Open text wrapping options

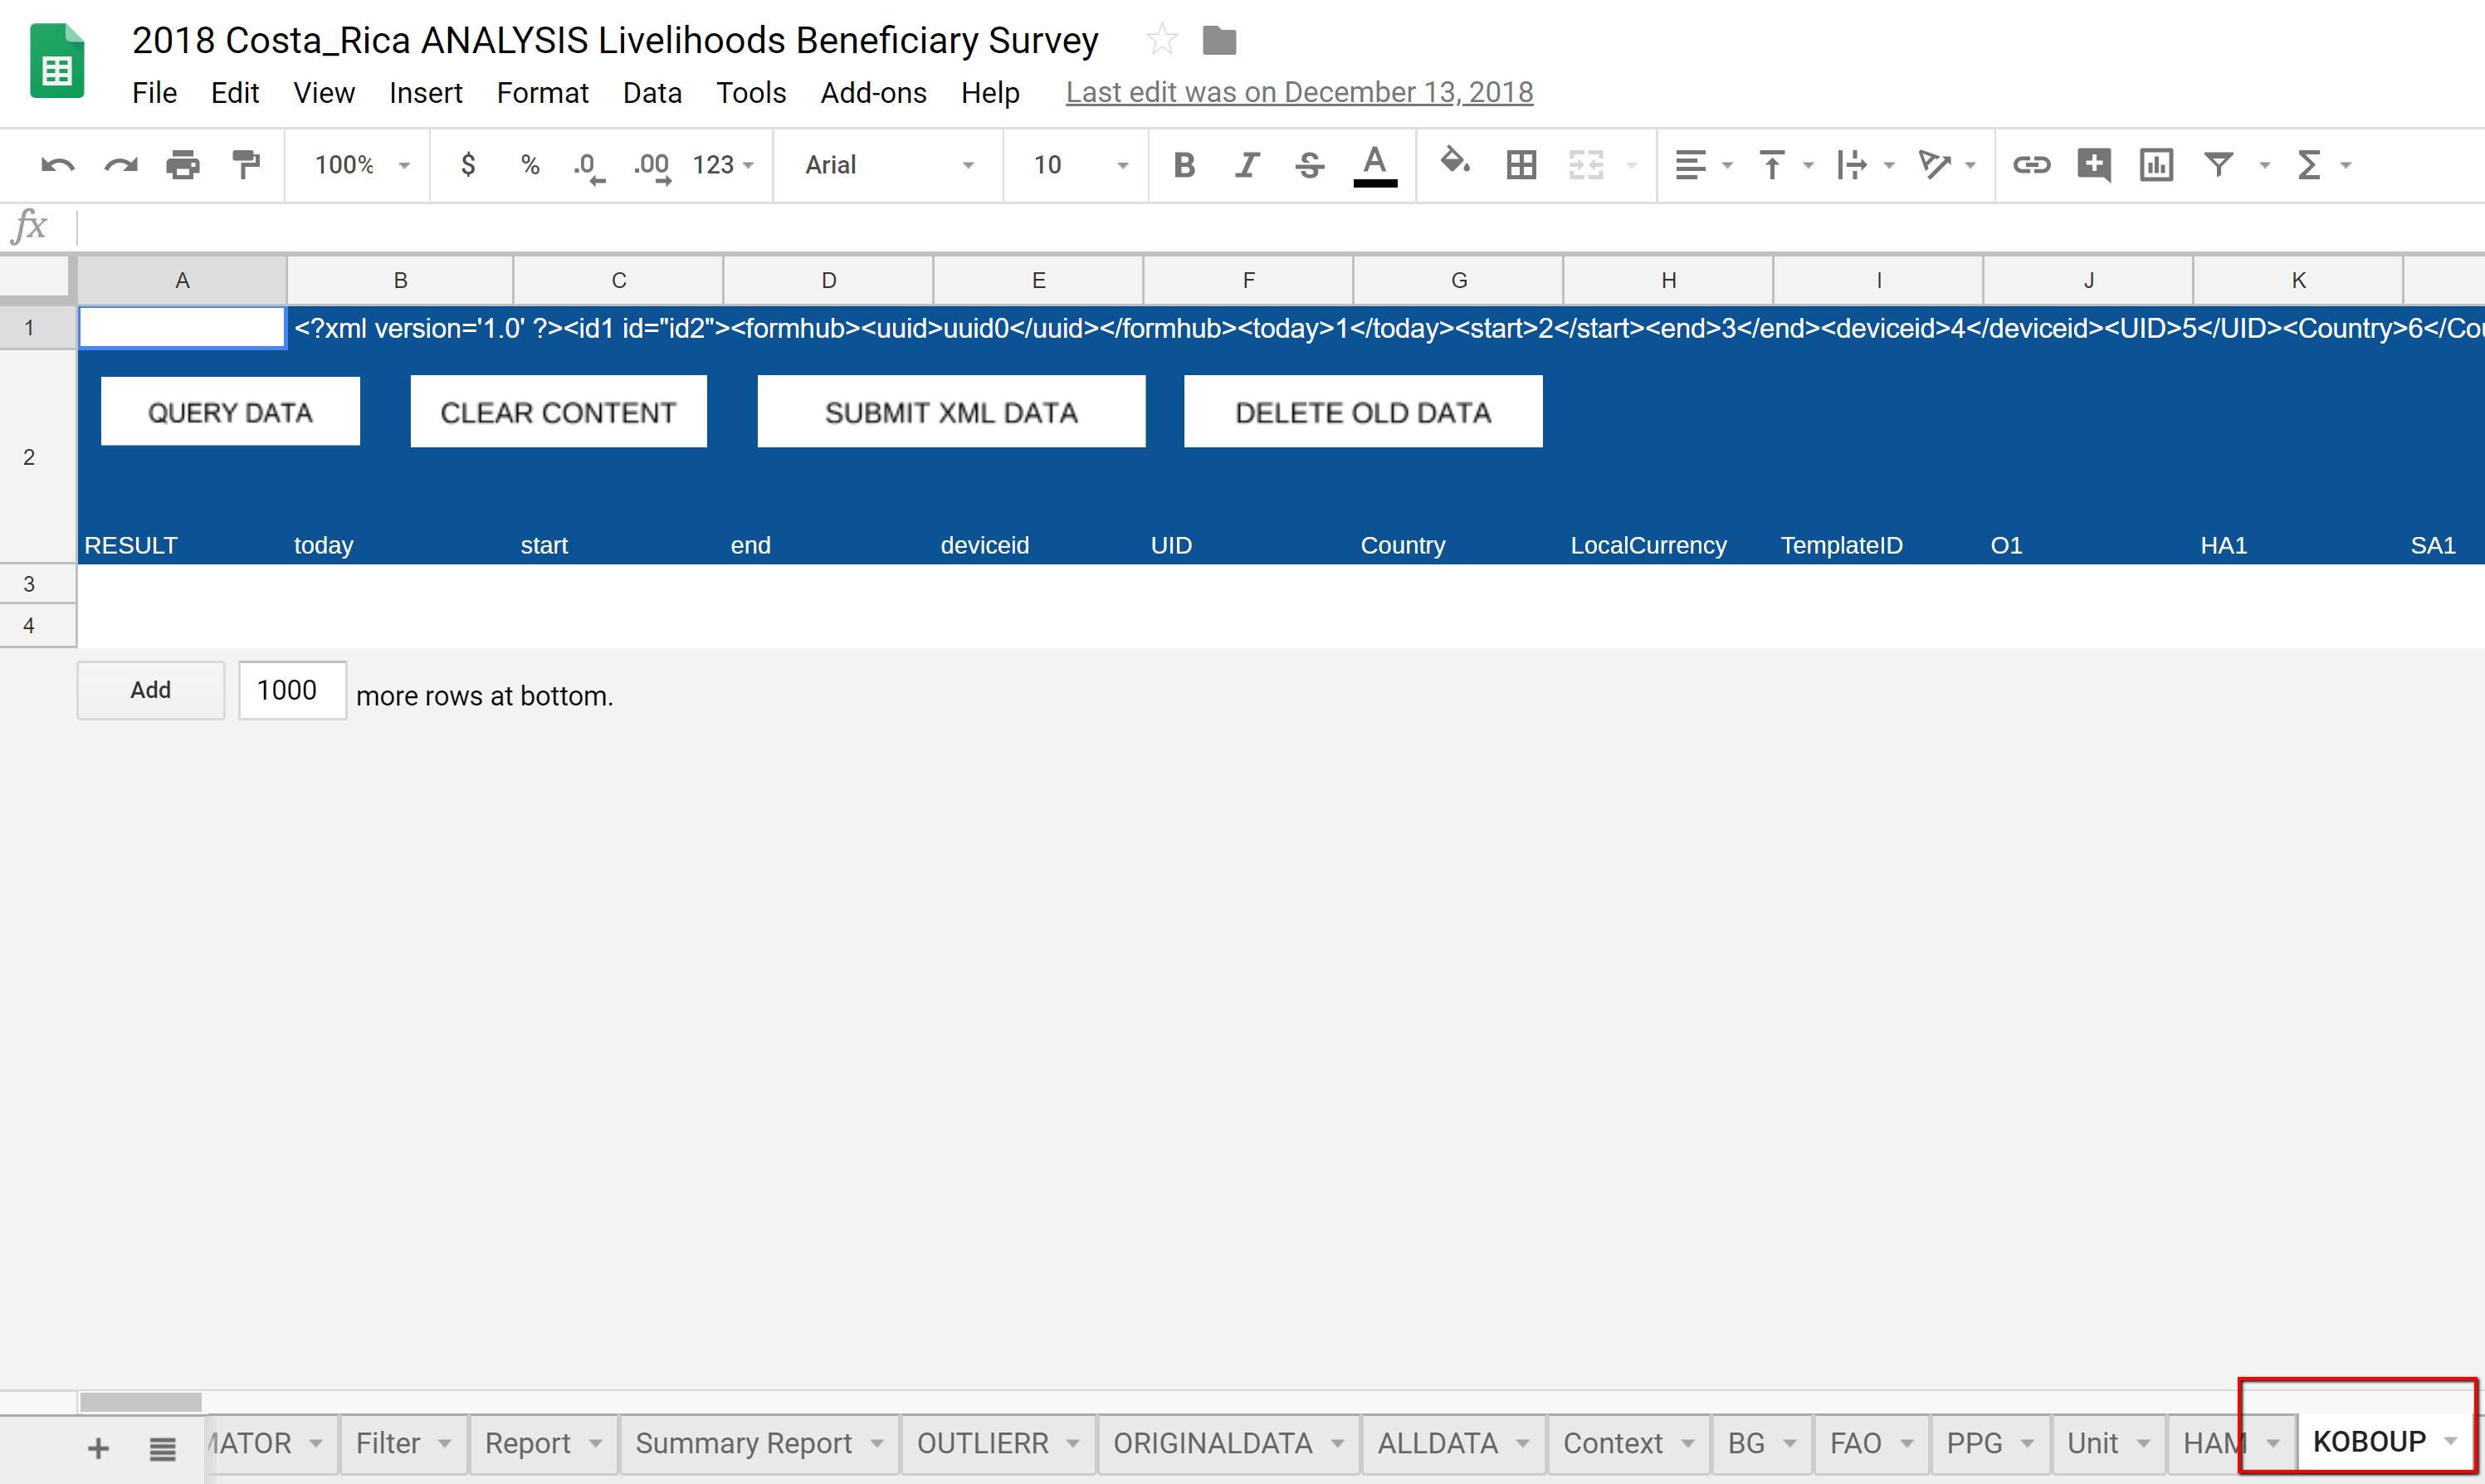(x=1864, y=165)
